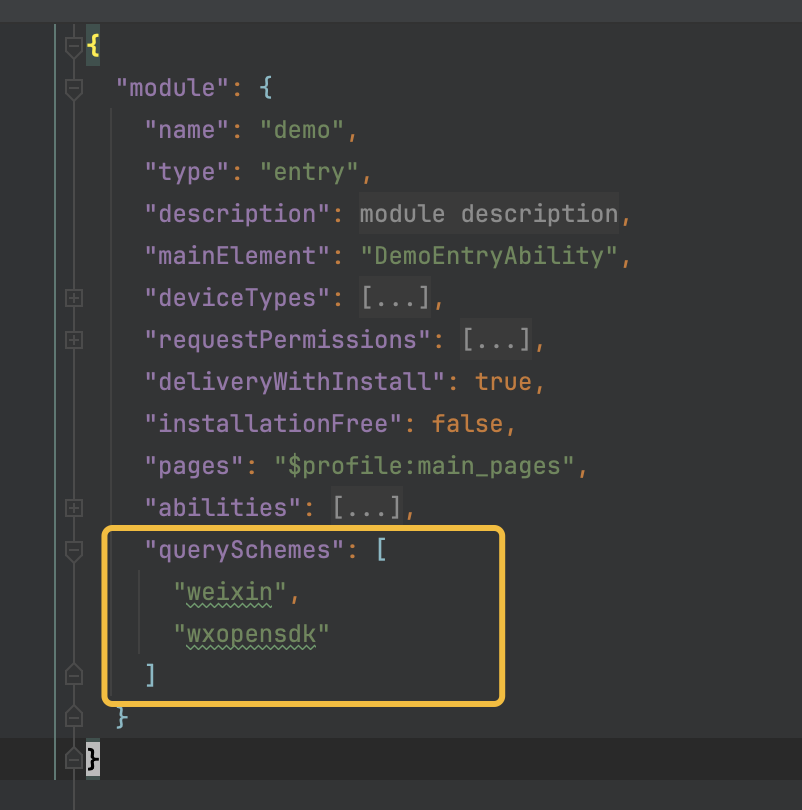Click the "DemoEntryAbility" value

tap(489, 256)
